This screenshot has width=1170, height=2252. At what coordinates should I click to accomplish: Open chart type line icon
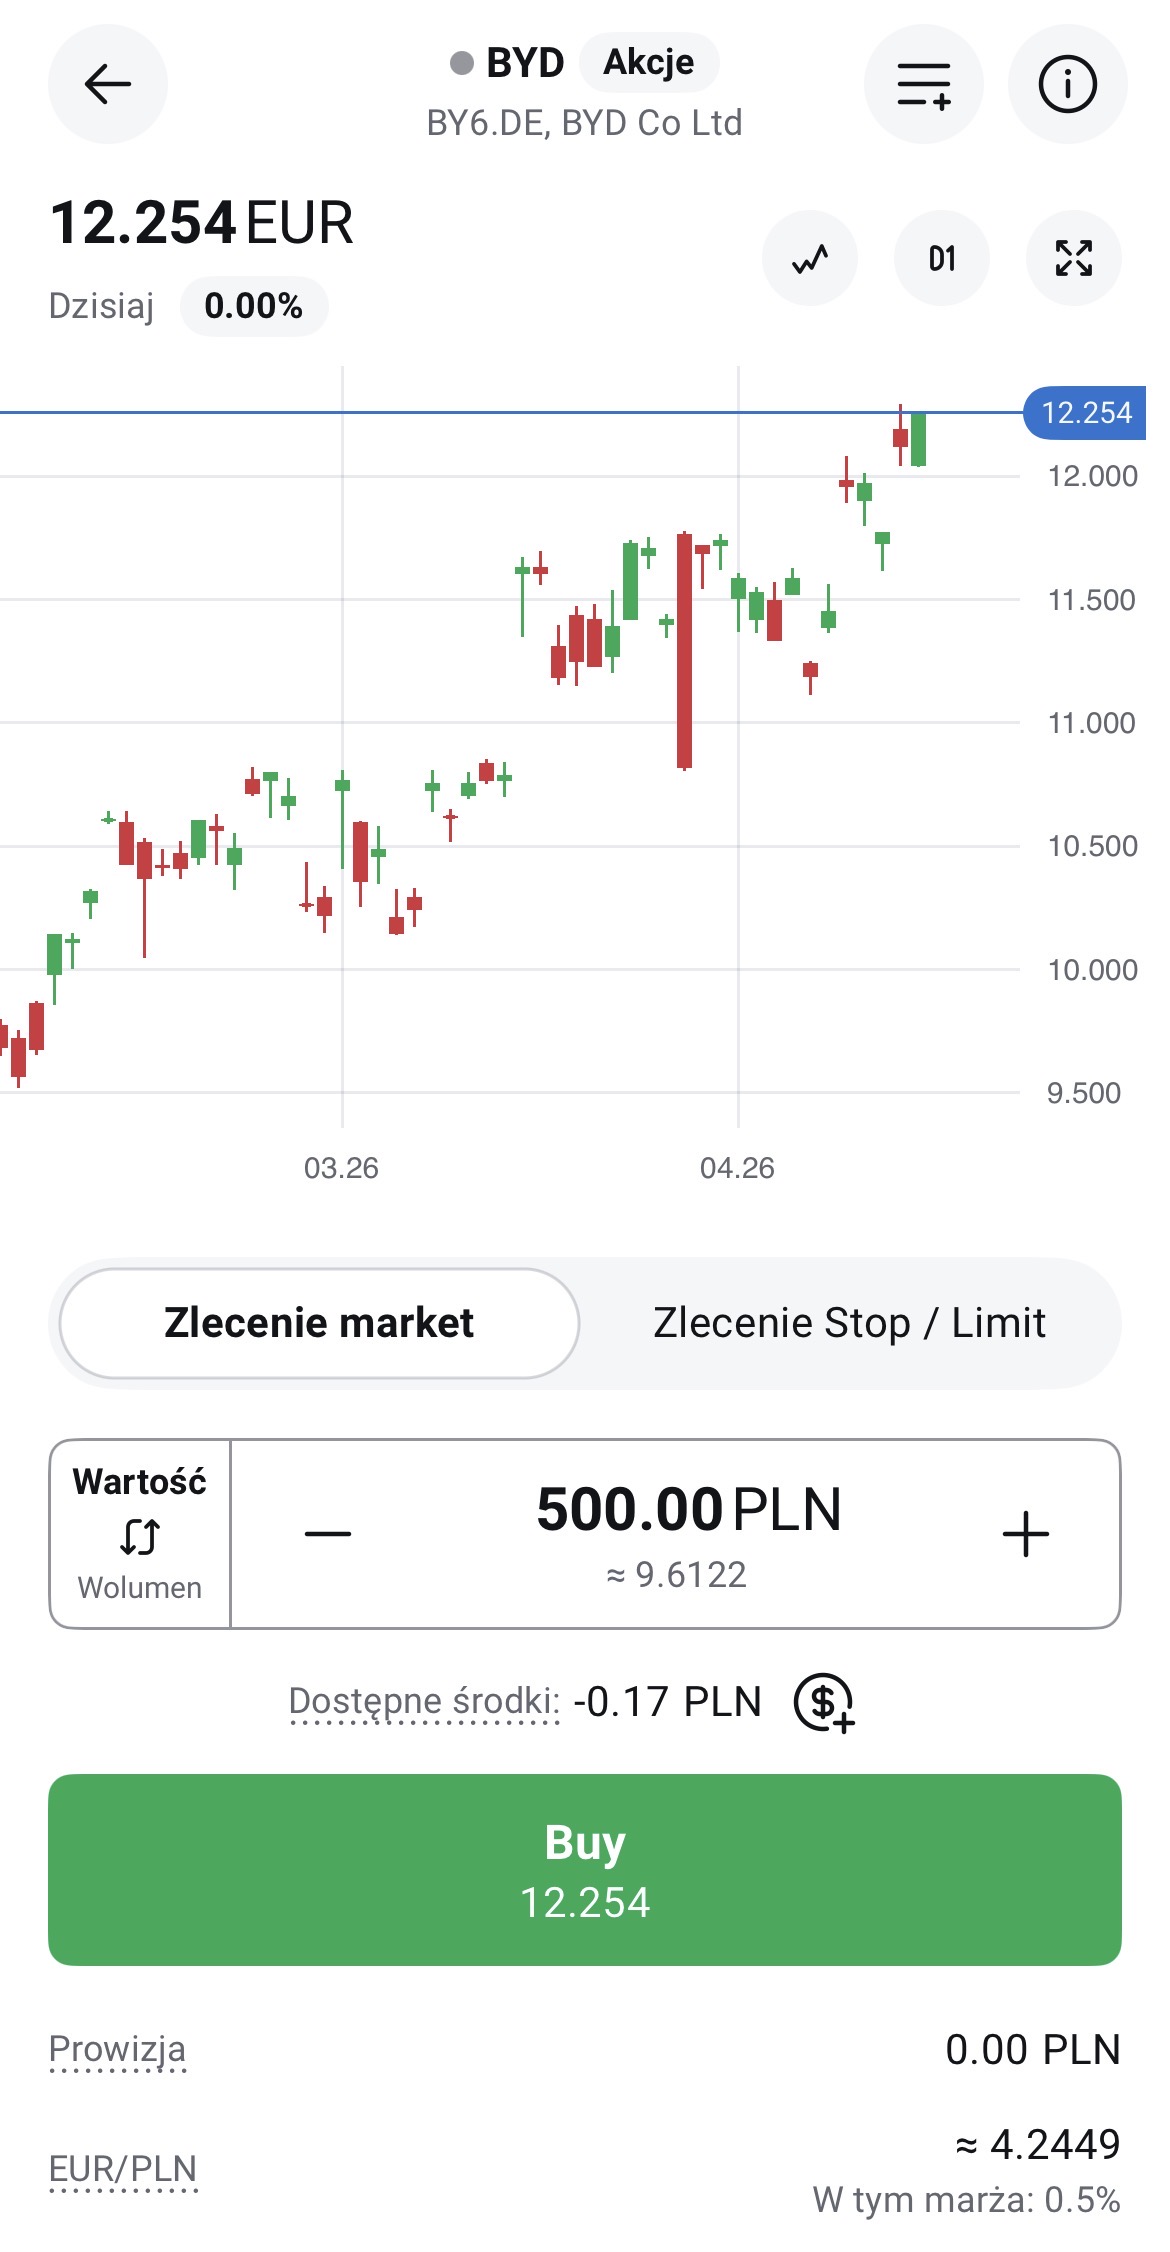point(810,258)
